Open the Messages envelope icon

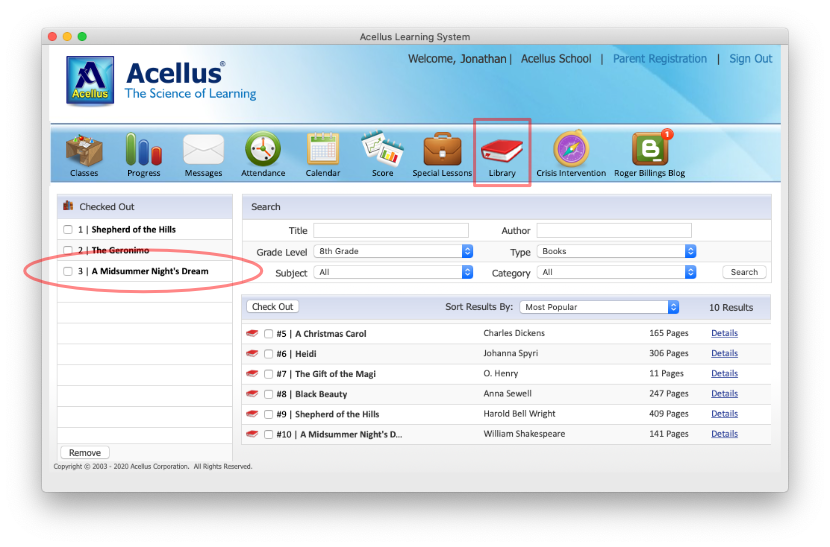click(x=203, y=149)
